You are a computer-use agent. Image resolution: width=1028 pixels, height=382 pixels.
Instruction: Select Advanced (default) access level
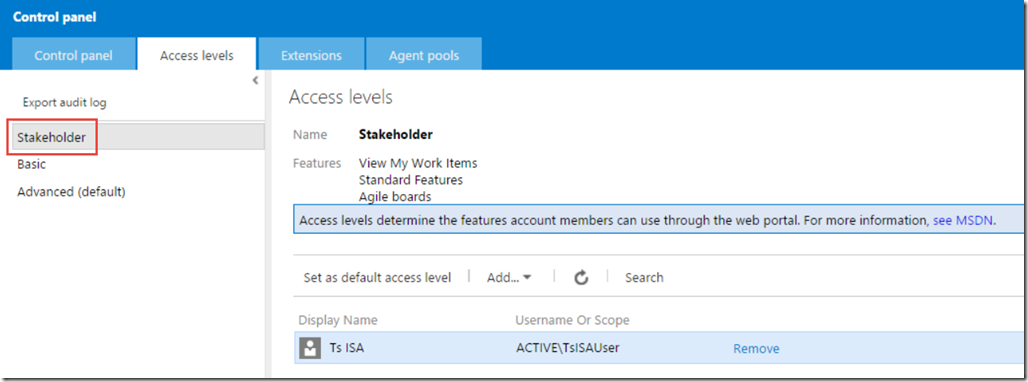coord(71,192)
